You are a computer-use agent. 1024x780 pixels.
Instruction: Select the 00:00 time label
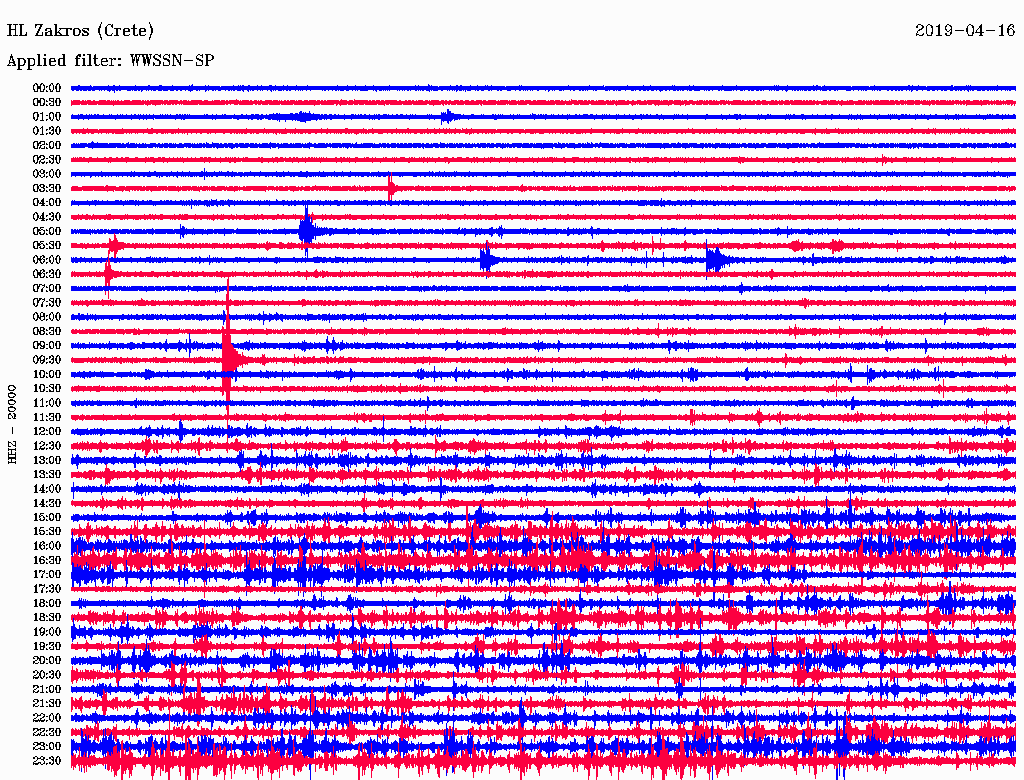[47, 88]
